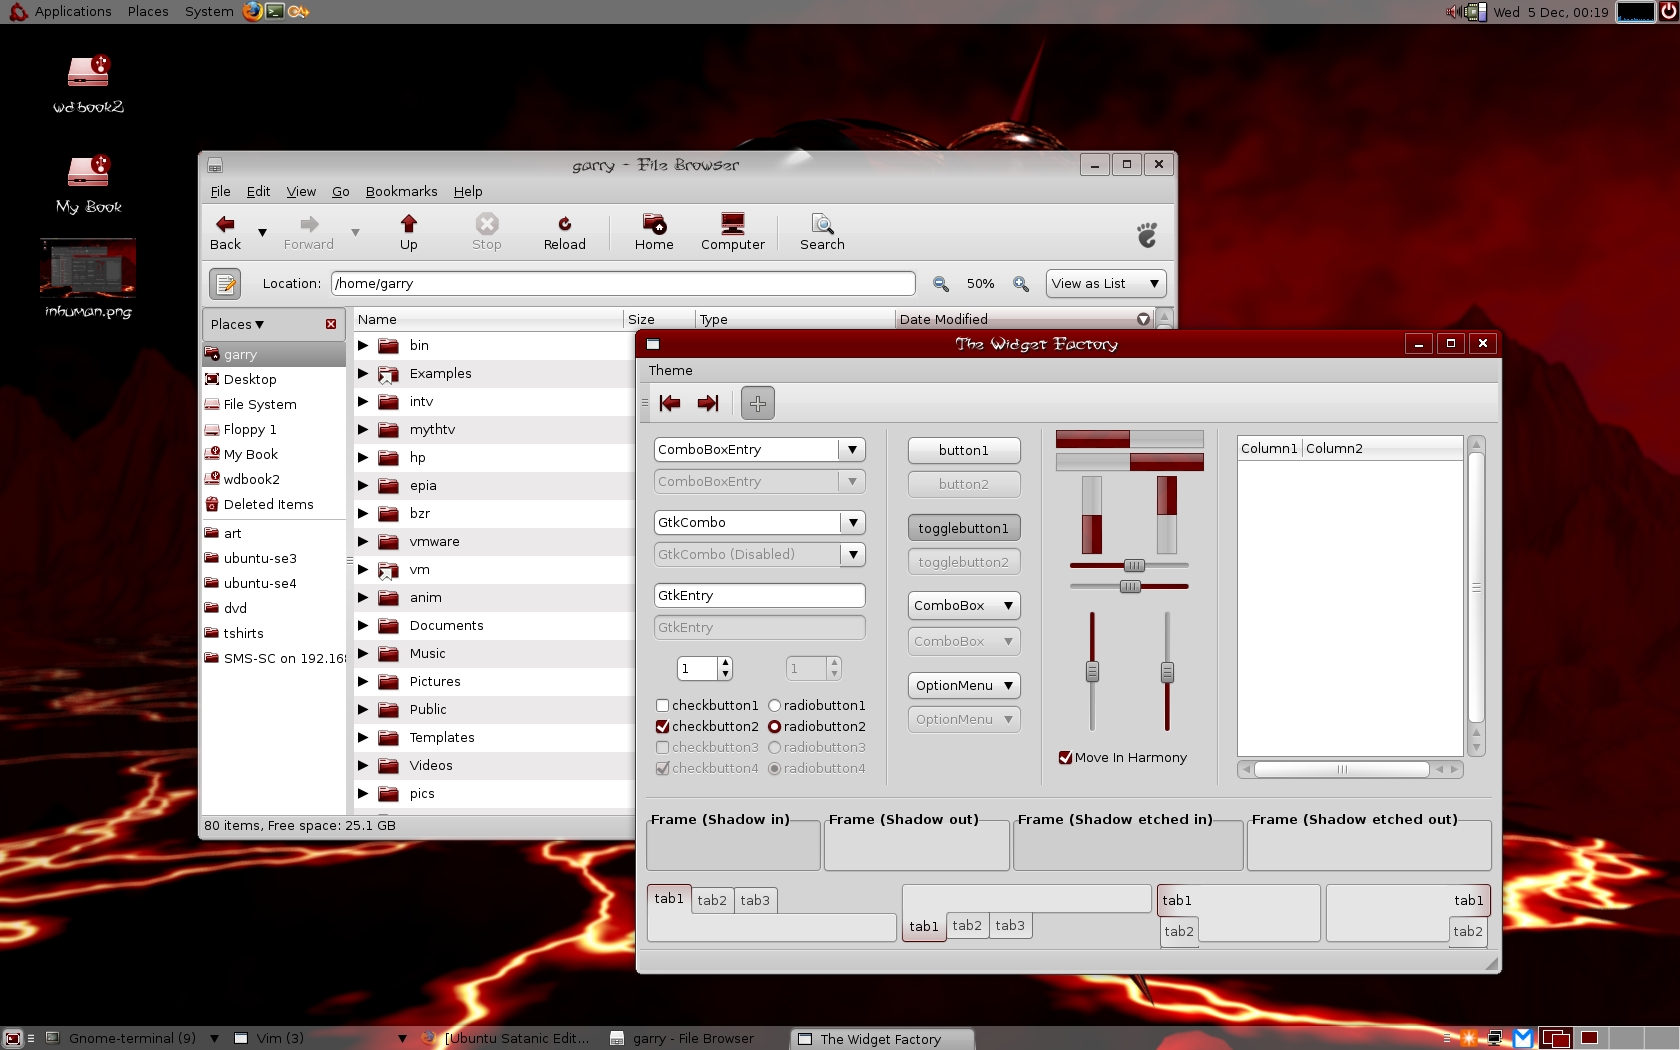The width and height of the screenshot is (1680, 1050).
Task: Switch to tab2 in the first notebook
Action: [x=712, y=900]
